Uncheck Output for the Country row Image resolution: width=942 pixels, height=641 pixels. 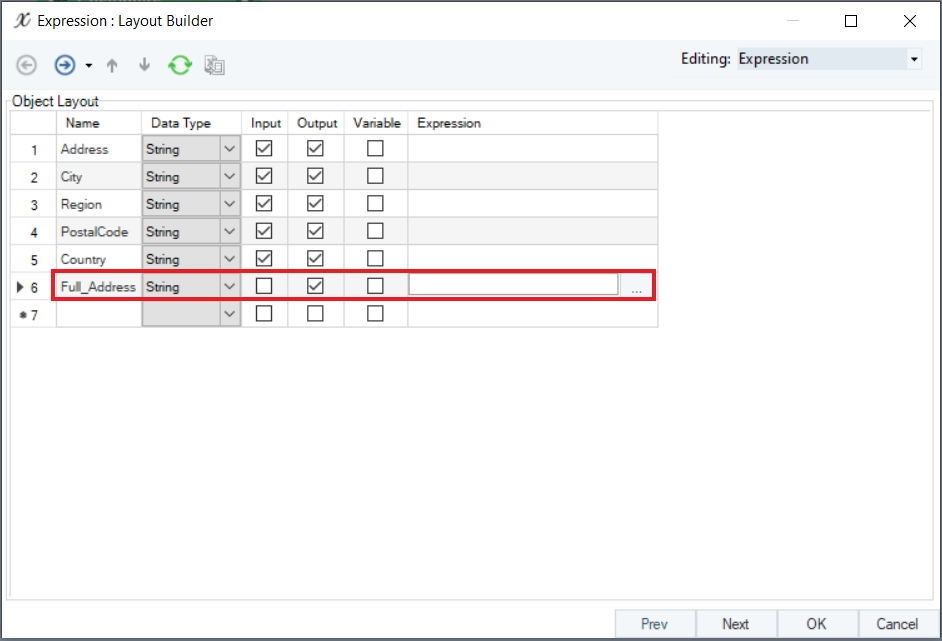tap(315, 259)
